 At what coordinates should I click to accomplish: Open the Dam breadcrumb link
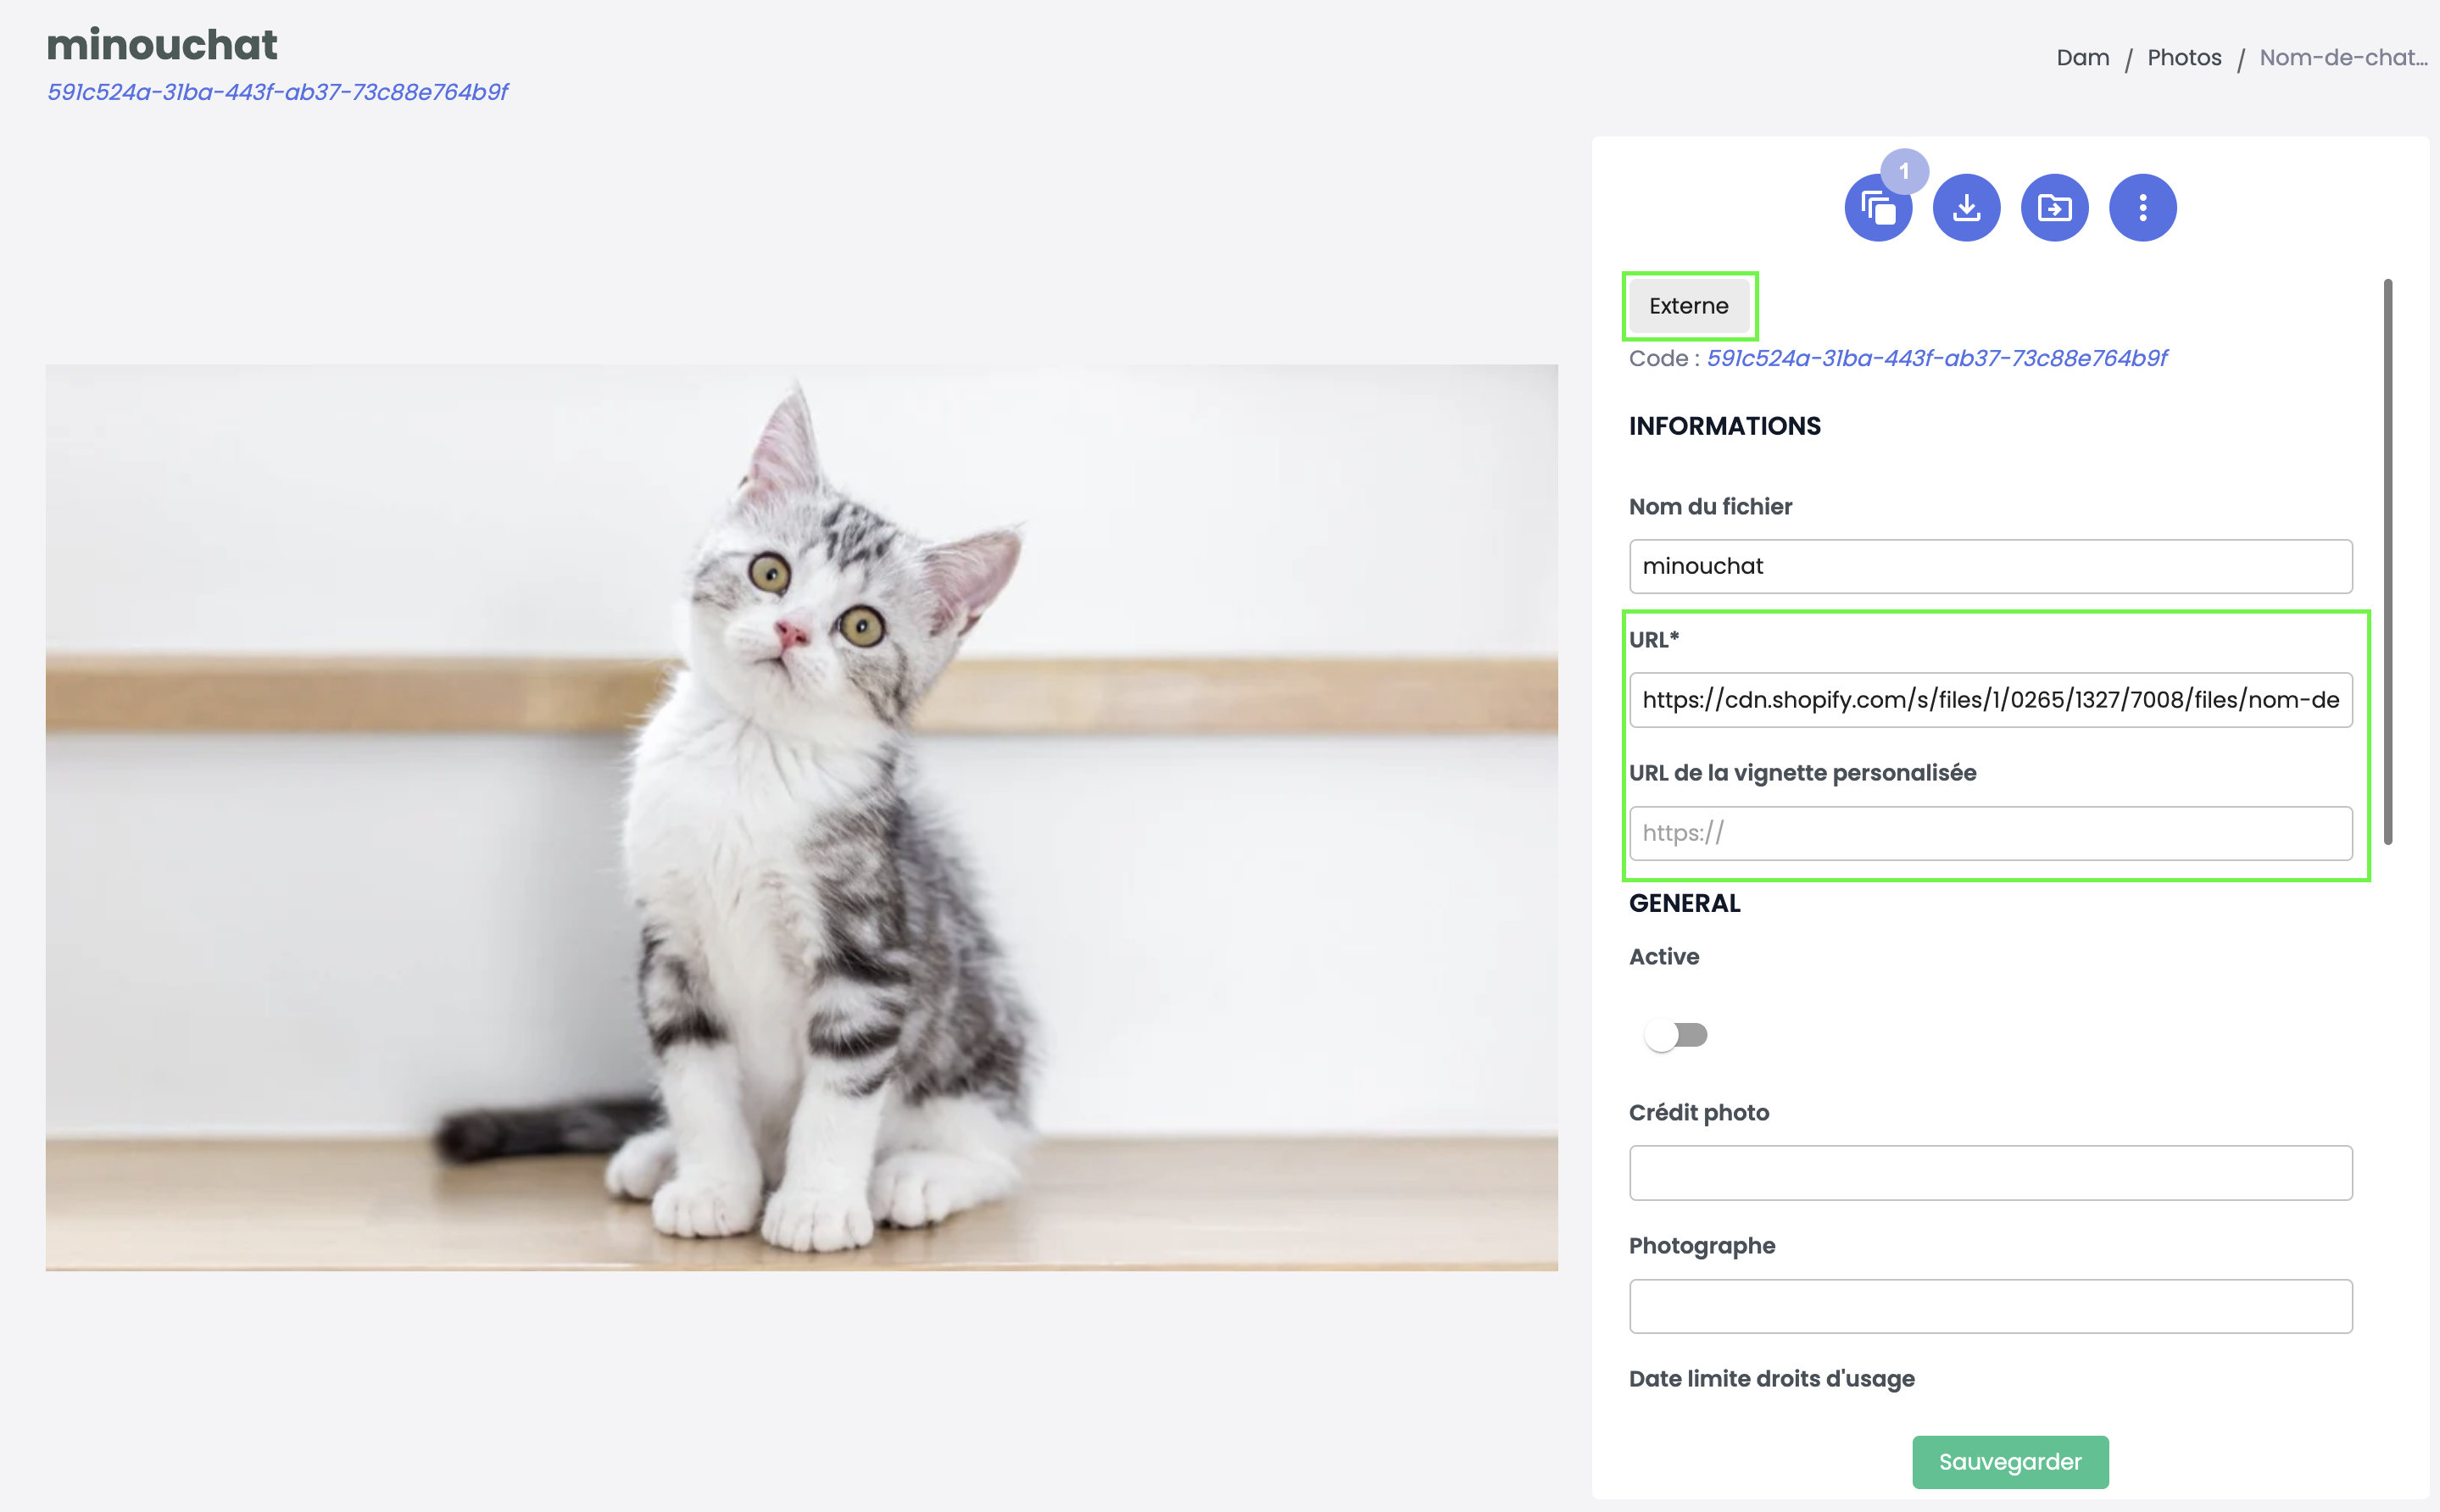click(x=2083, y=58)
